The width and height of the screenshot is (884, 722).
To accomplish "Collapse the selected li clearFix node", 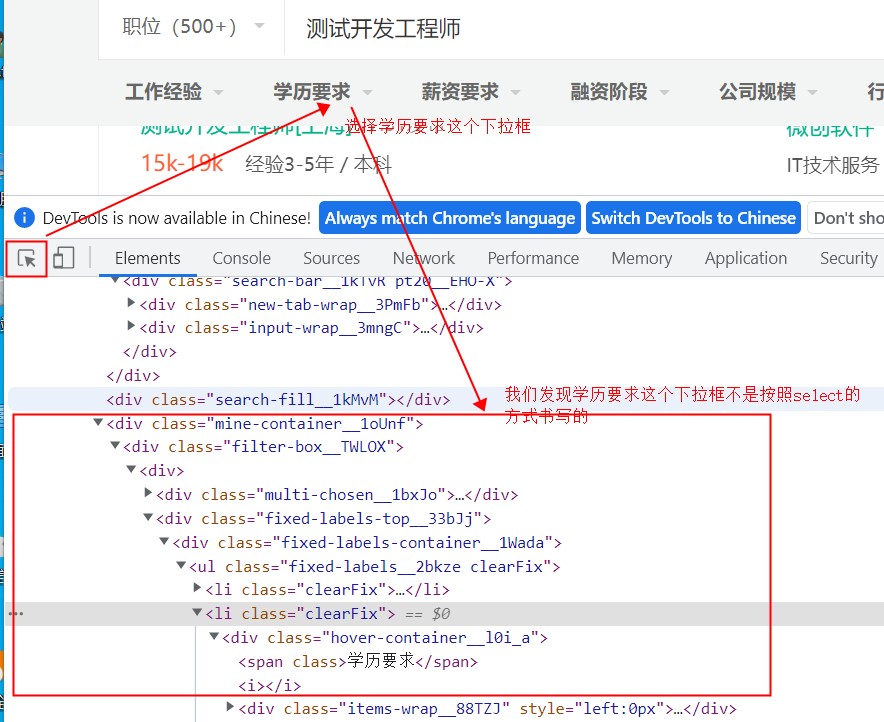I will (x=197, y=612).
